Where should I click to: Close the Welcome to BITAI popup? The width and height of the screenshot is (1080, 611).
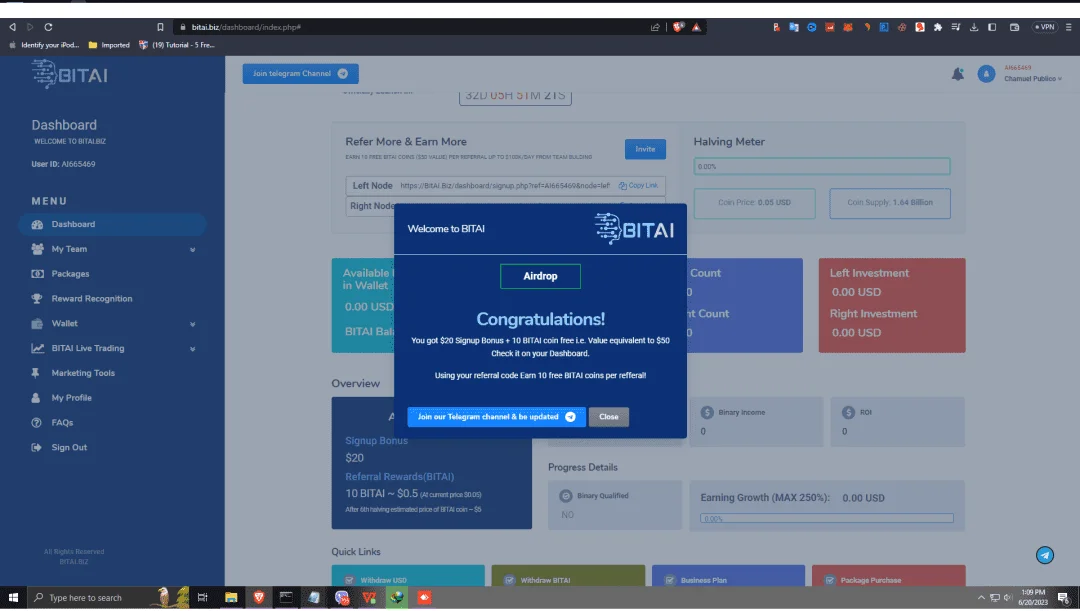(x=608, y=417)
